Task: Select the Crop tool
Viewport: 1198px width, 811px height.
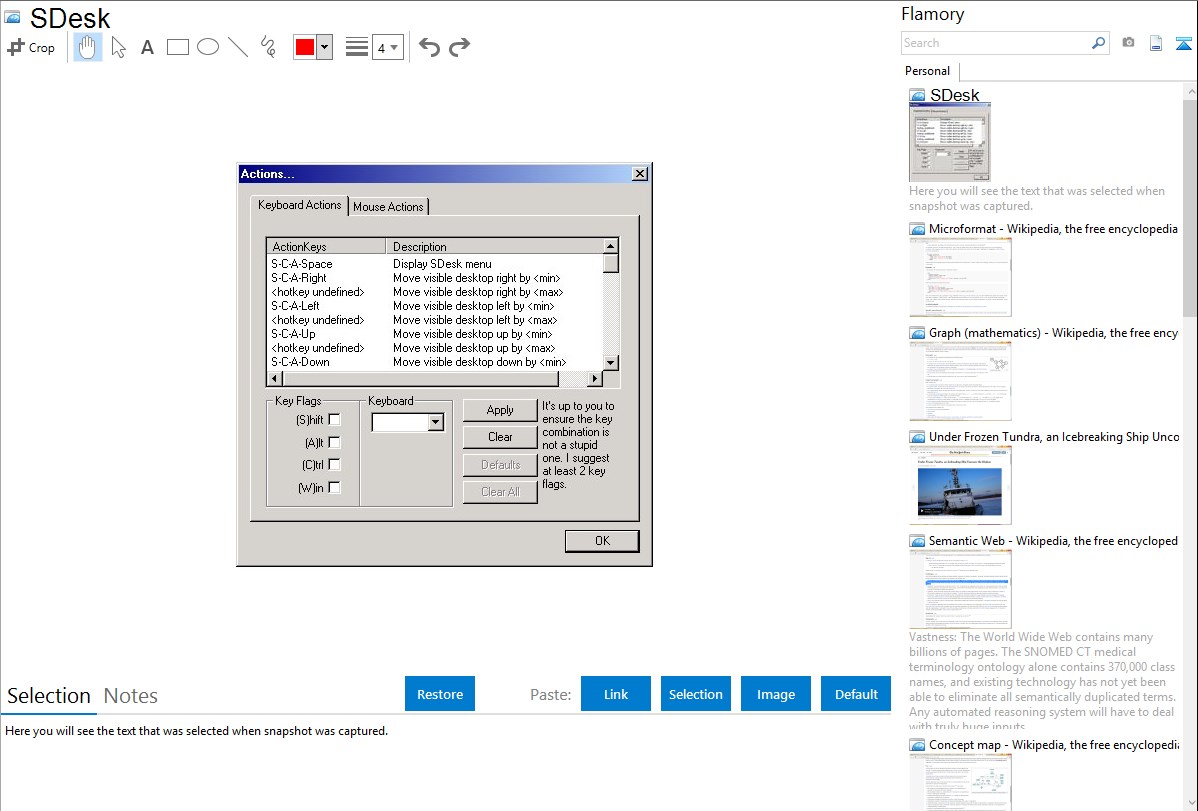Action: coord(31,47)
